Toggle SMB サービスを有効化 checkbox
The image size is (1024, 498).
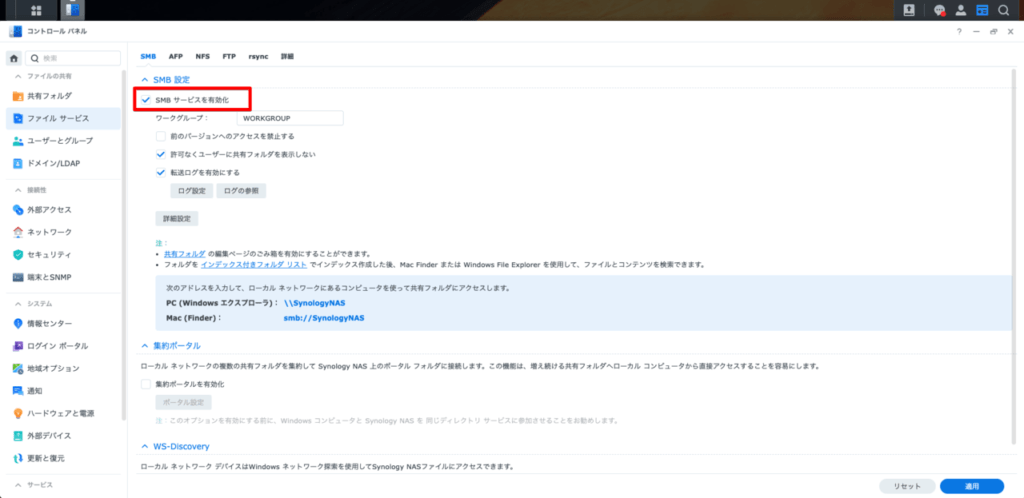146,100
